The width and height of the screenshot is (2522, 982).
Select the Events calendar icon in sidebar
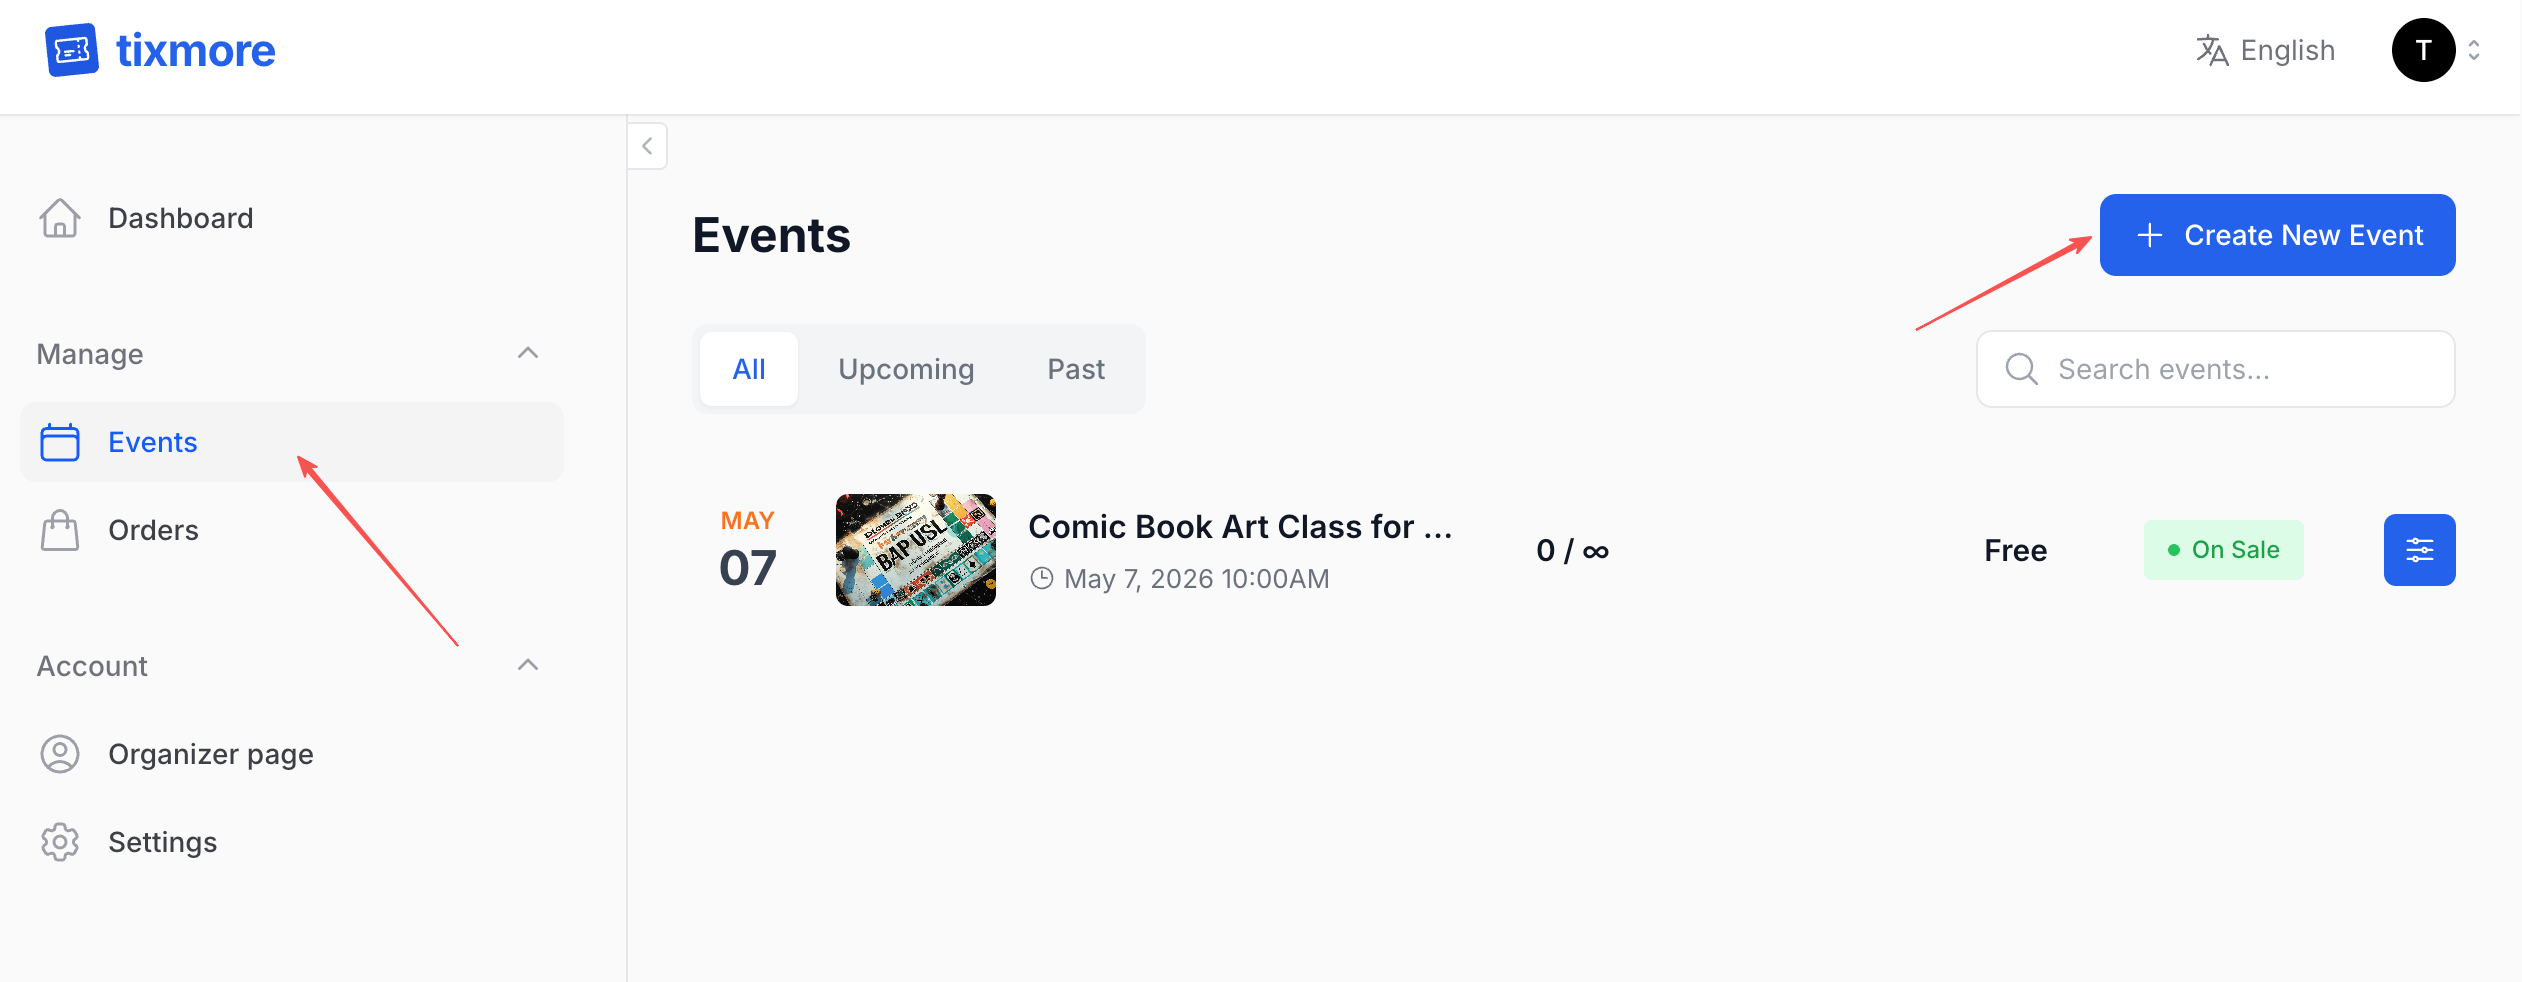coord(60,442)
